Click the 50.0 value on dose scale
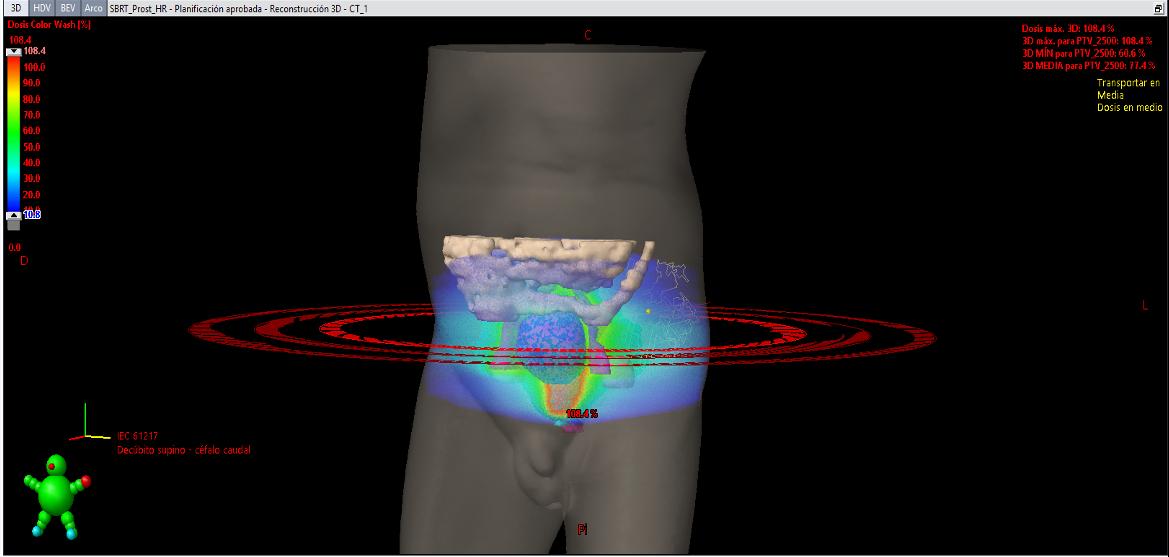The image size is (1169, 557). 33,148
